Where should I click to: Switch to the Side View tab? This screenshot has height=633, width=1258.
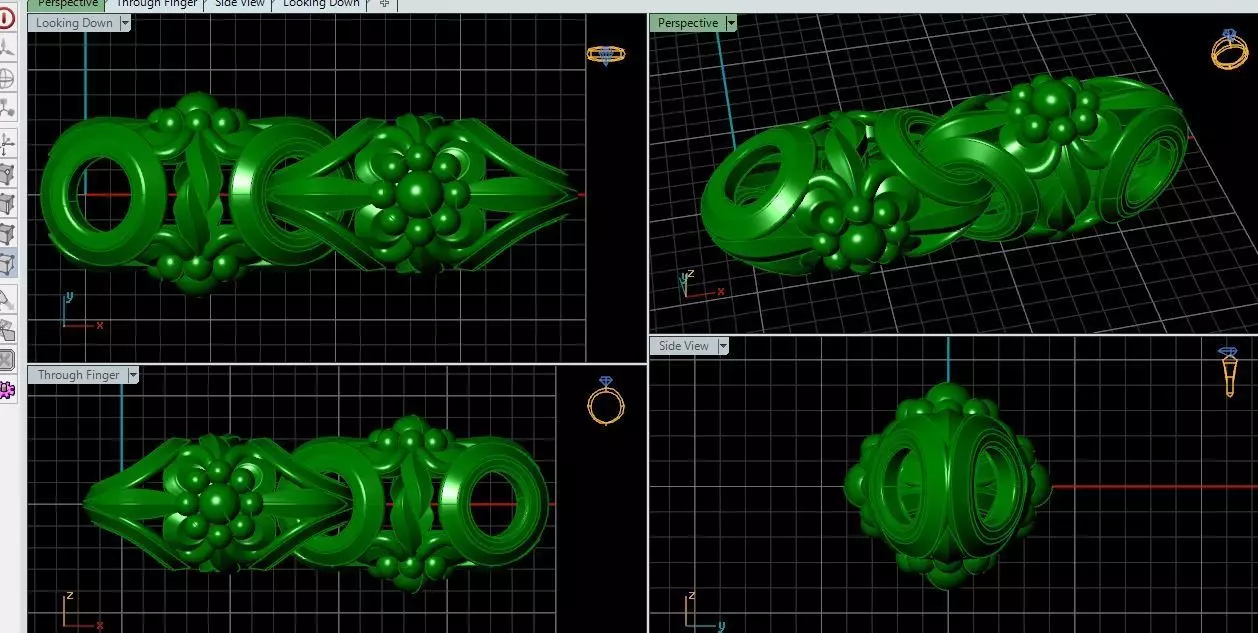pos(240,4)
